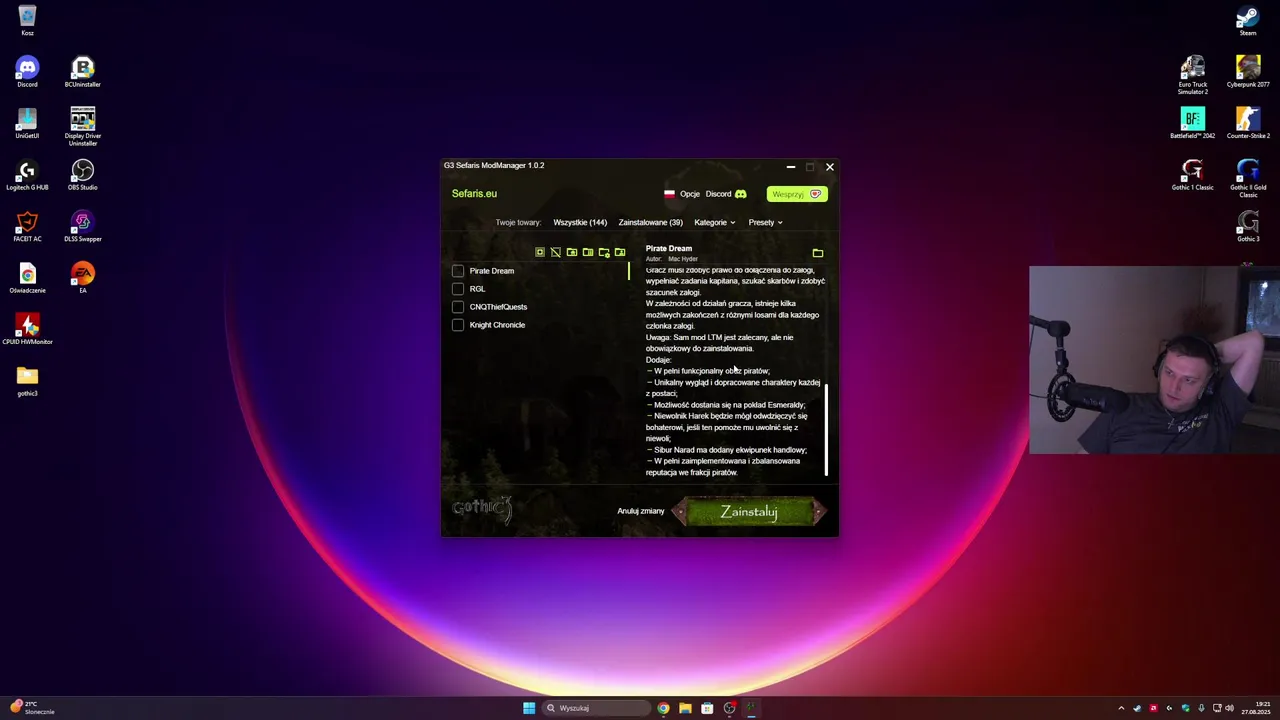Expand the Presety dropdown
The image size is (1280, 720).
point(766,222)
